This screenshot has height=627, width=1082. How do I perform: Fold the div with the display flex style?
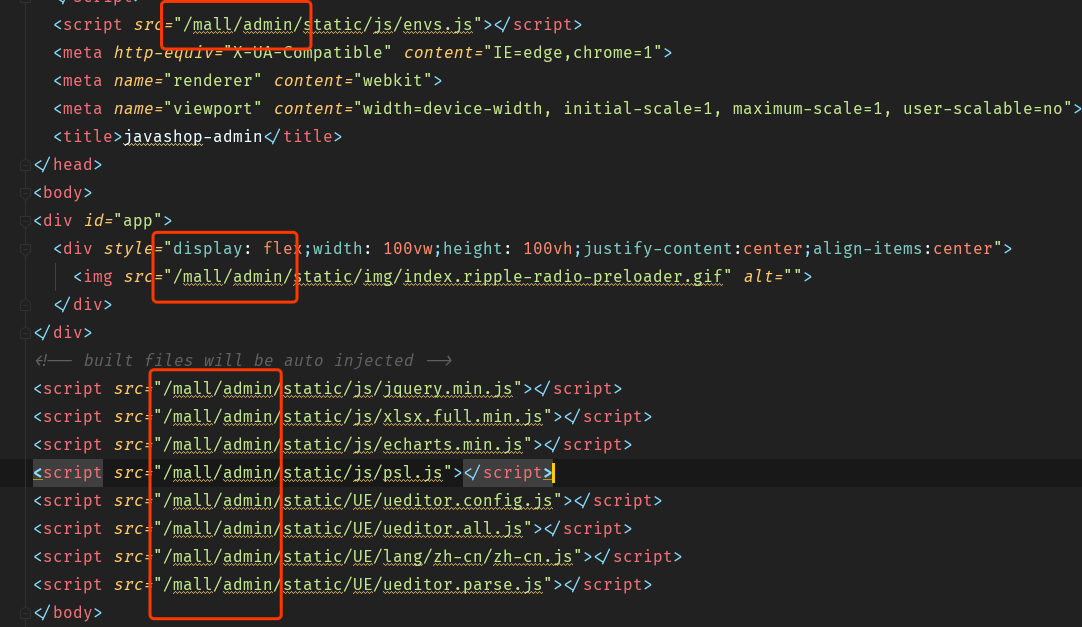click(25, 249)
